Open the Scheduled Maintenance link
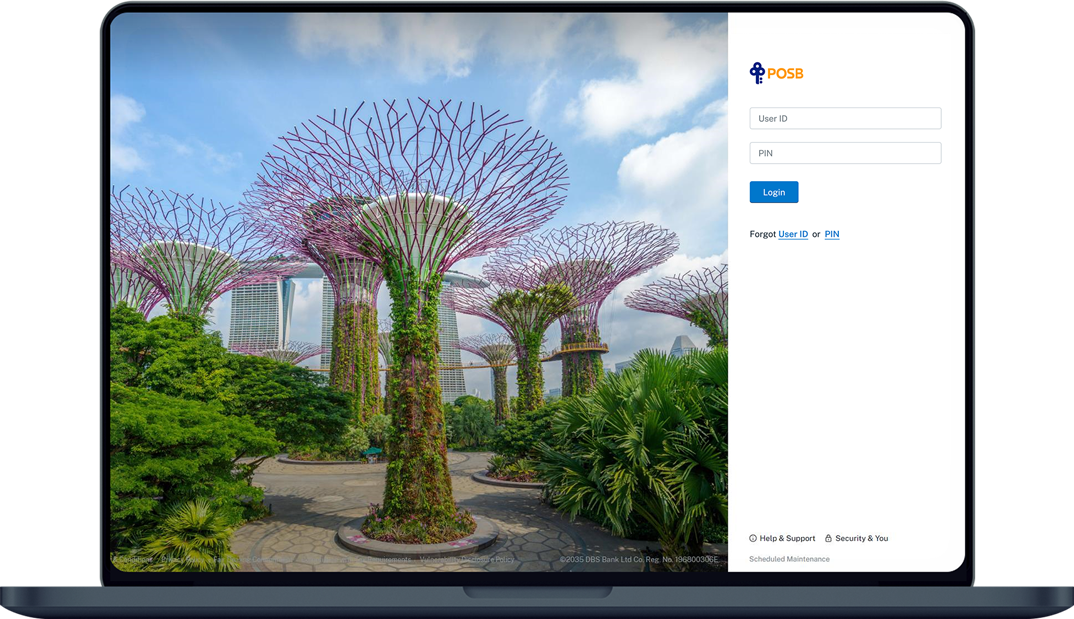 tap(789, 559)
